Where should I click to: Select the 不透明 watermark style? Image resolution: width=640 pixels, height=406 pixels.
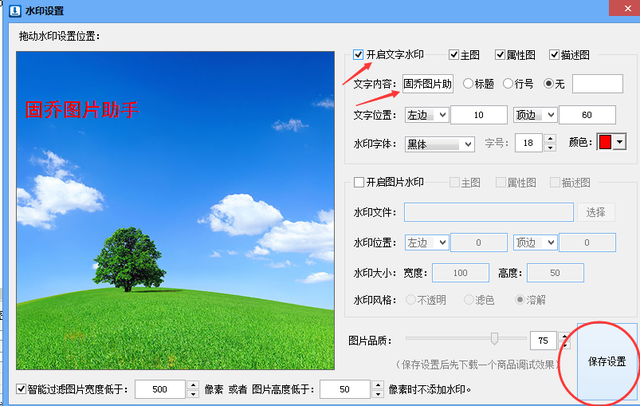(411, 300)
